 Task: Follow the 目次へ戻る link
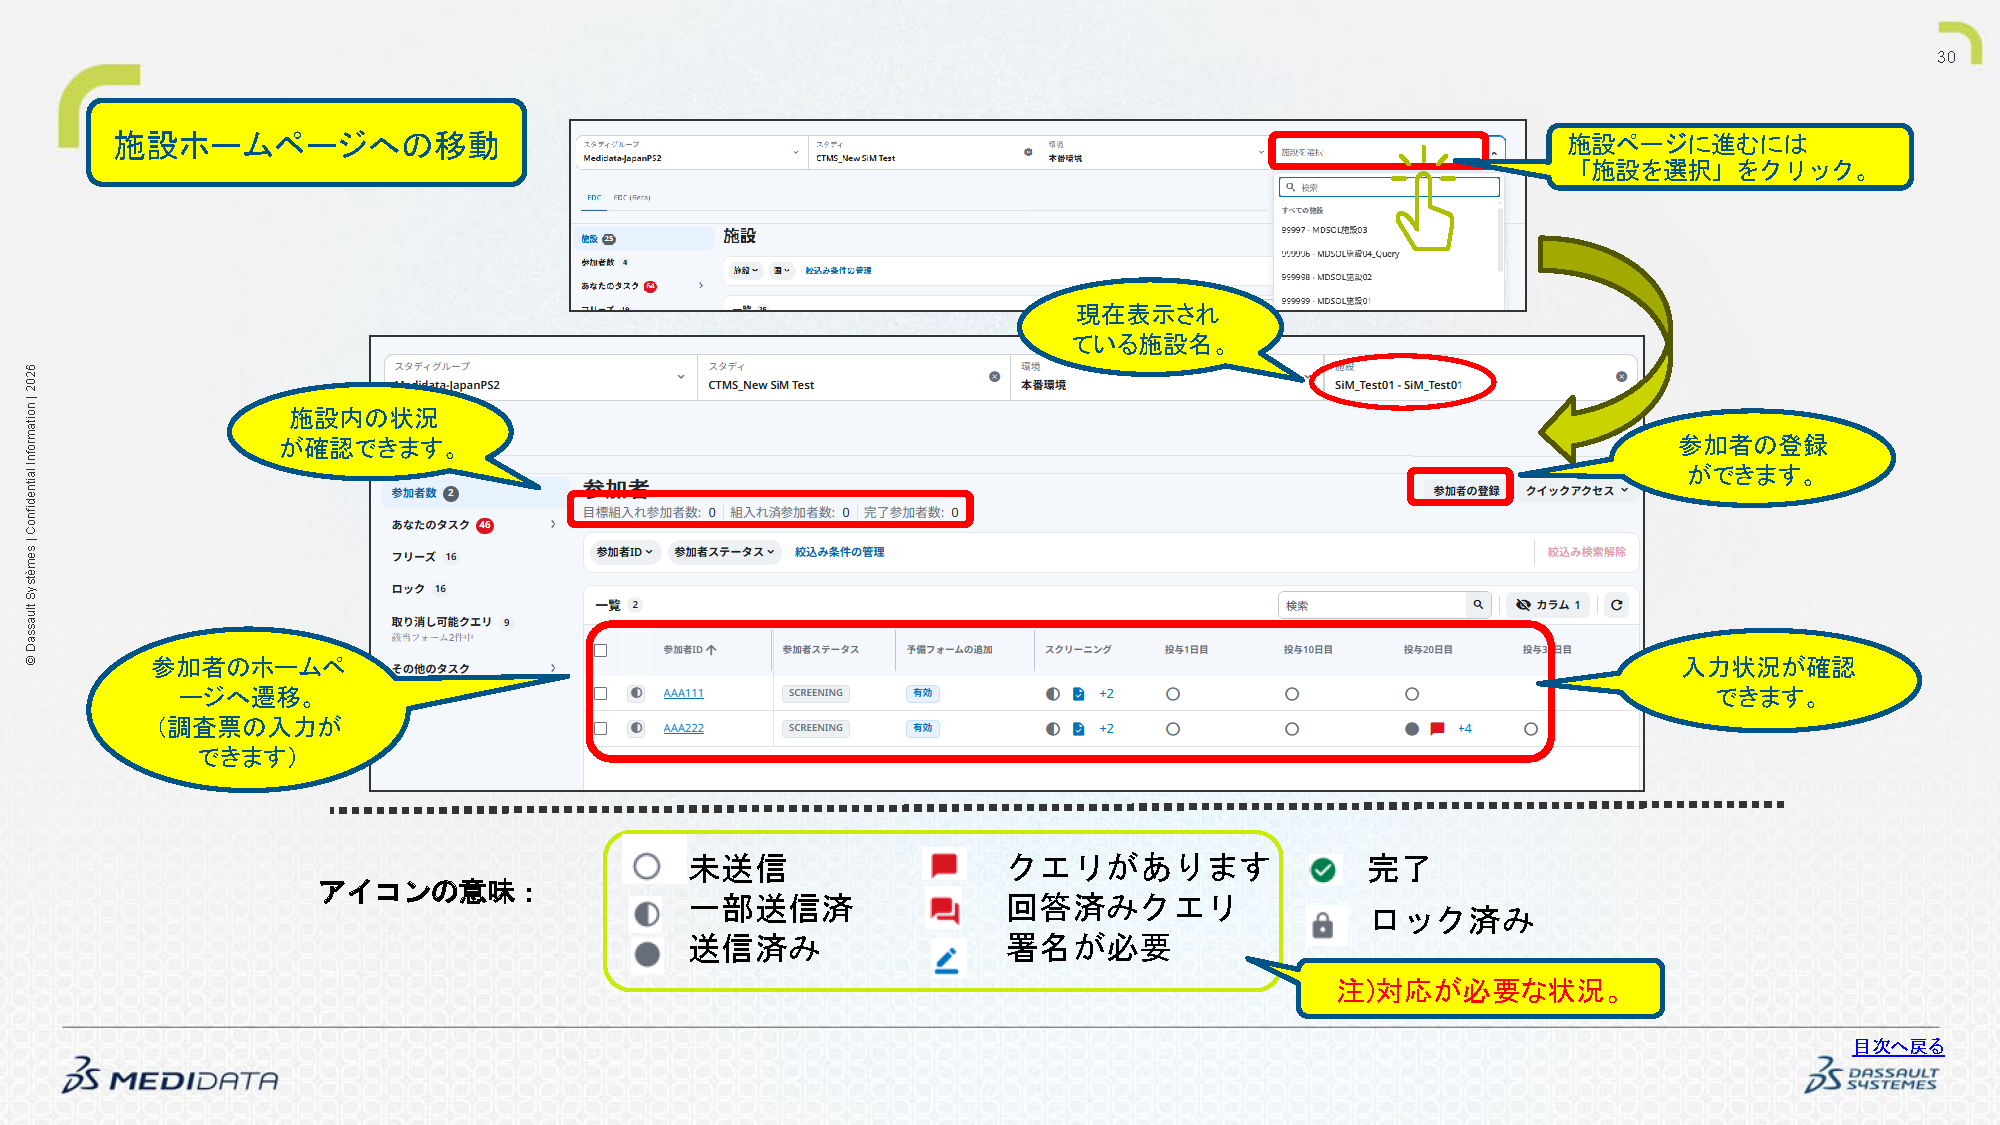click(1898, 1047)
